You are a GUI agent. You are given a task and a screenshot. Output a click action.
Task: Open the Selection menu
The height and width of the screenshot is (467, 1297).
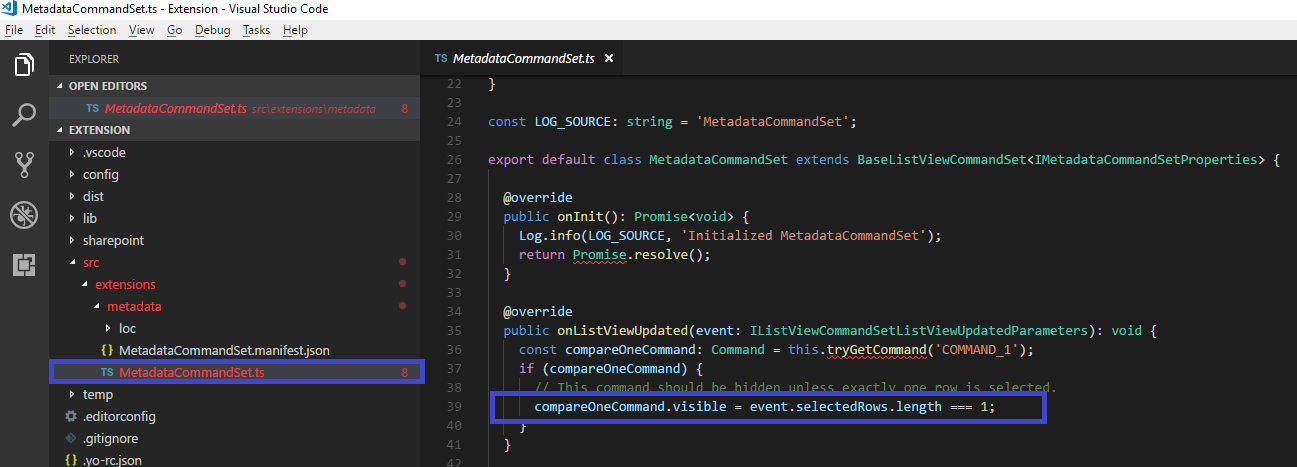92,30
